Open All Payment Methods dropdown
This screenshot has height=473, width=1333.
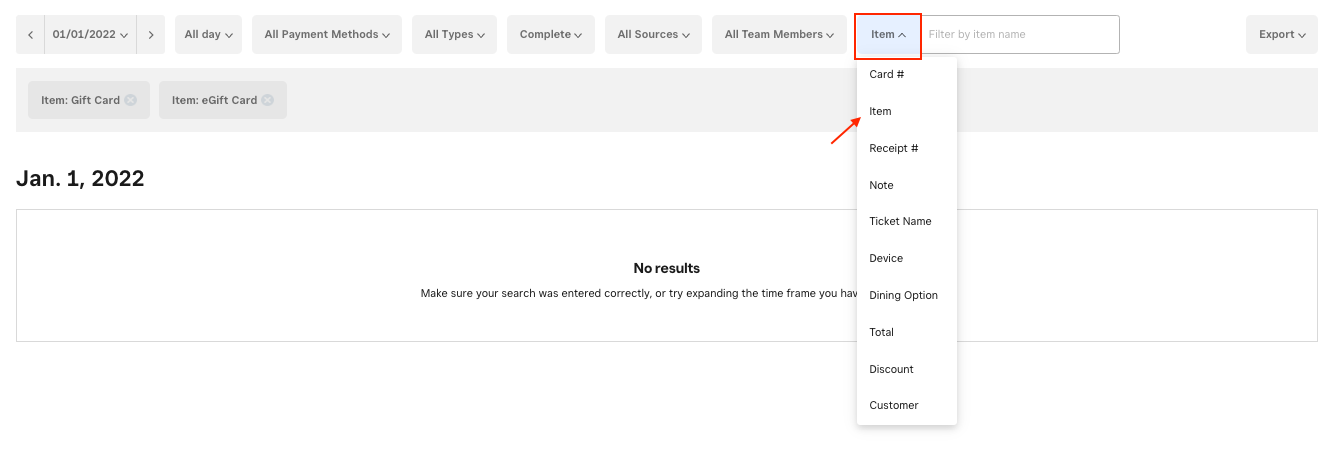point(327,35)
